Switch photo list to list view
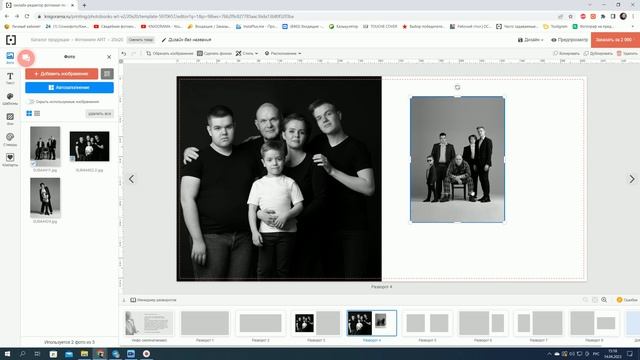Viewport: 640px width, 360px height. coord(37,113)
